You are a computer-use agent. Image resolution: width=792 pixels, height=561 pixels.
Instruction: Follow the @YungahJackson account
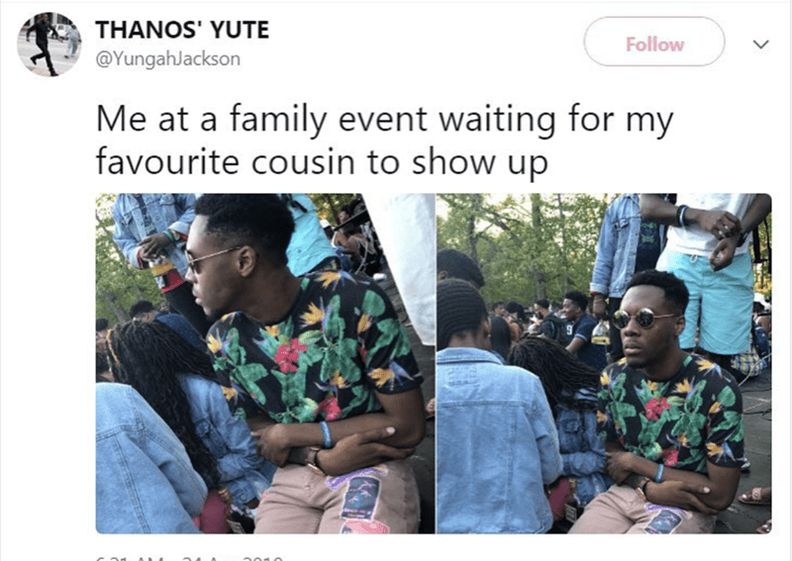click(x=654, y=42)
